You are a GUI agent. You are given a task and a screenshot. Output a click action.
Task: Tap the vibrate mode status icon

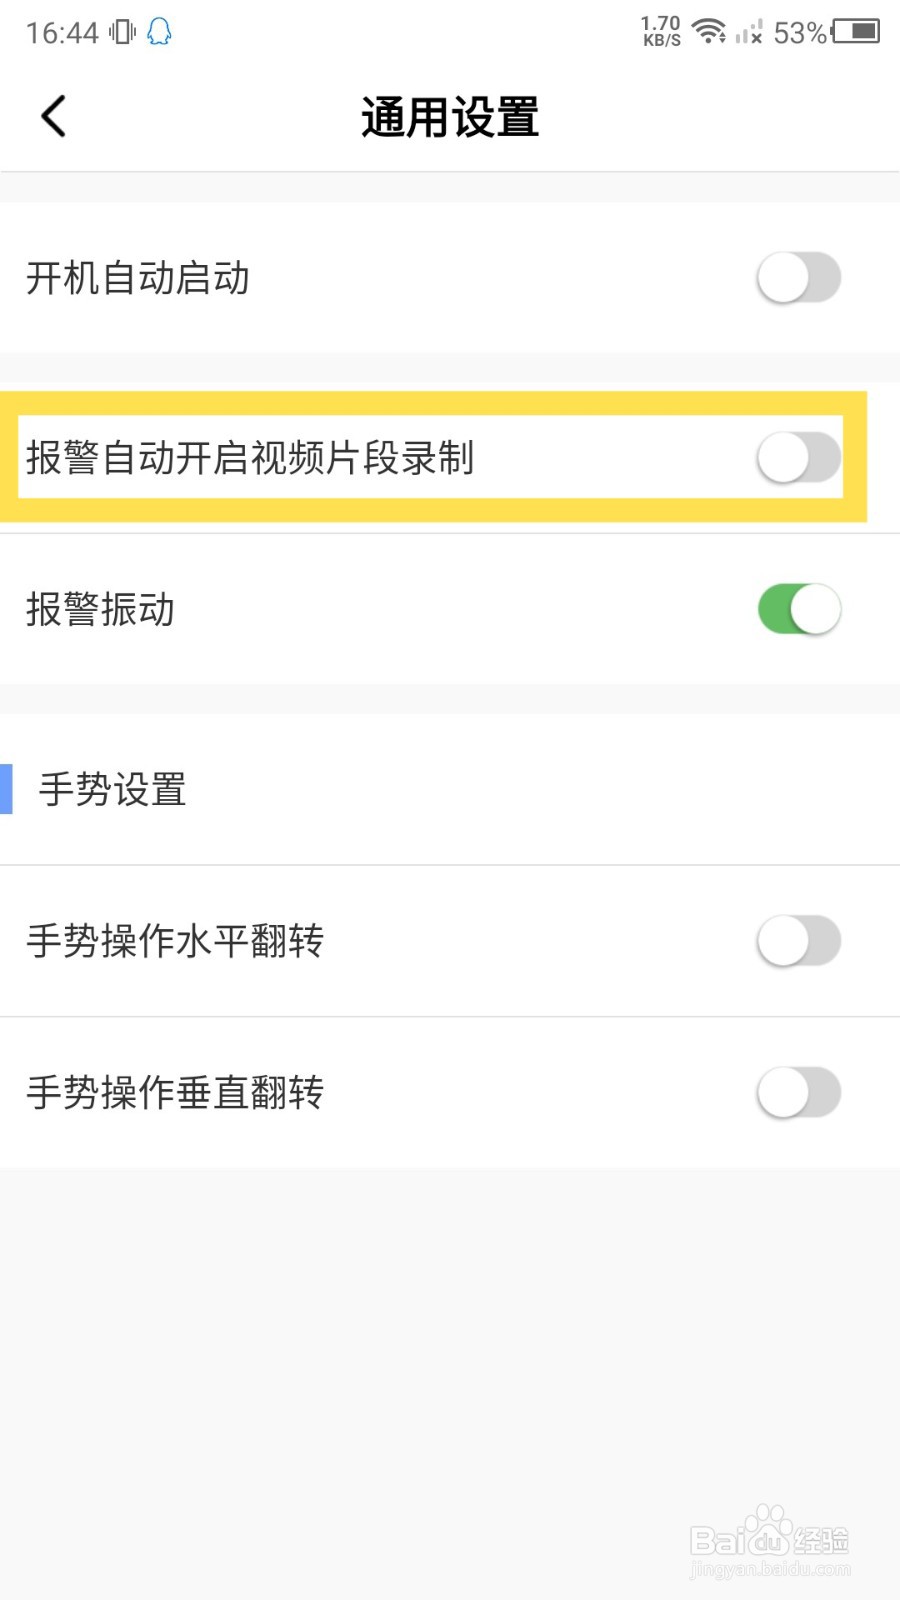tap(122, 32)
